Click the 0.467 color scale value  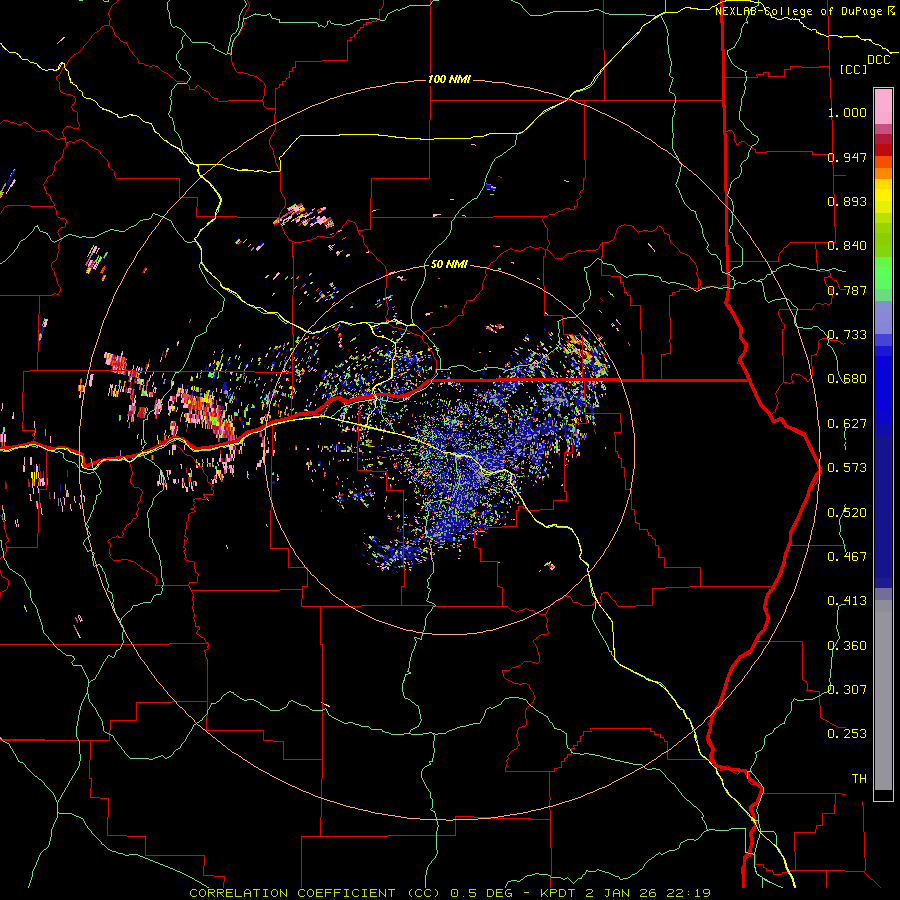pyautogui.click(x=847, y=557)
